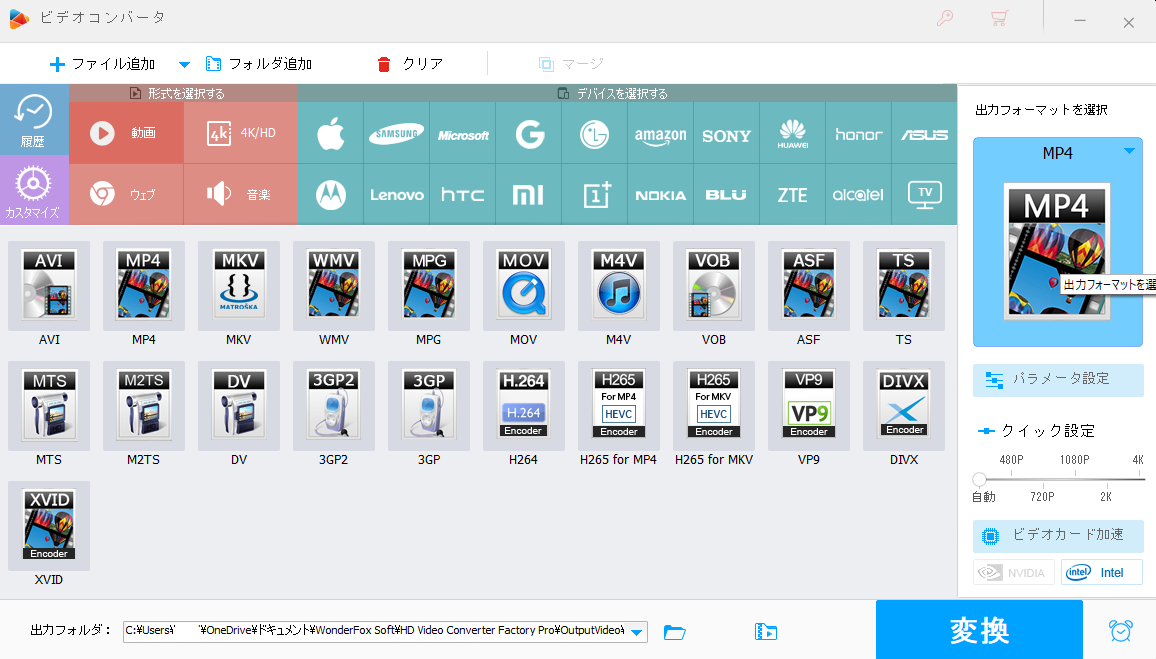Pick the H264 encoder format
1156x659 pixels.
coord(523,406)
